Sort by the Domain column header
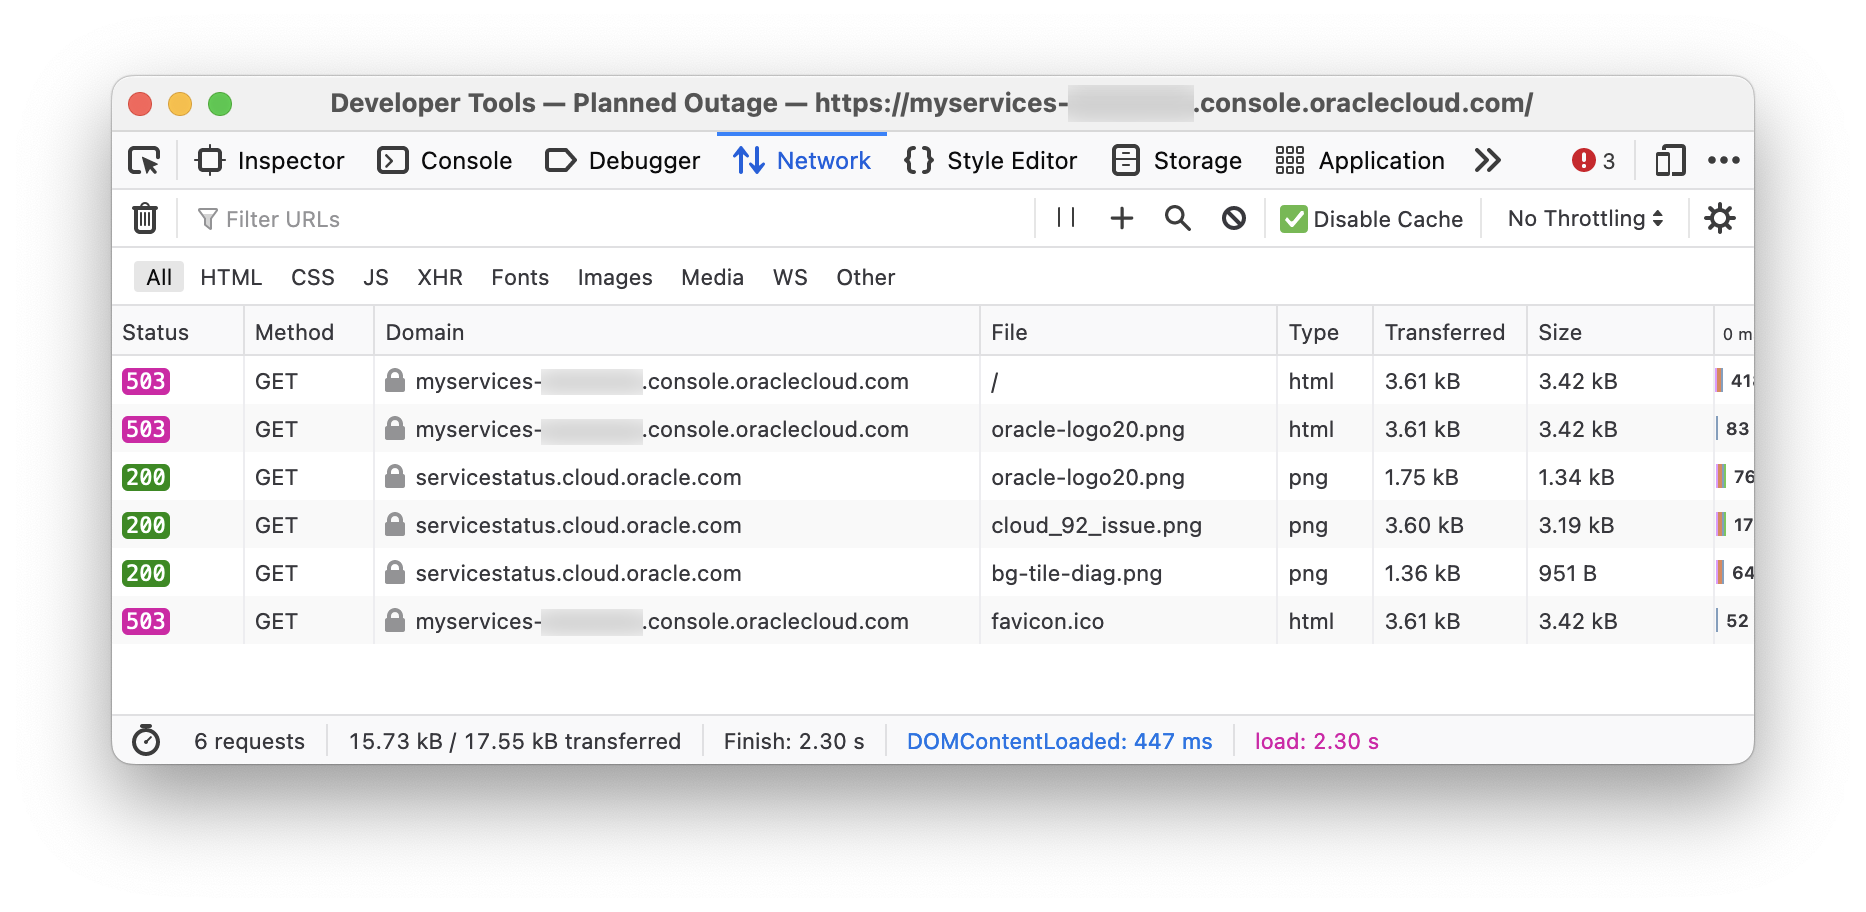Screen dimensions: 1866x912 click(677, 332)
